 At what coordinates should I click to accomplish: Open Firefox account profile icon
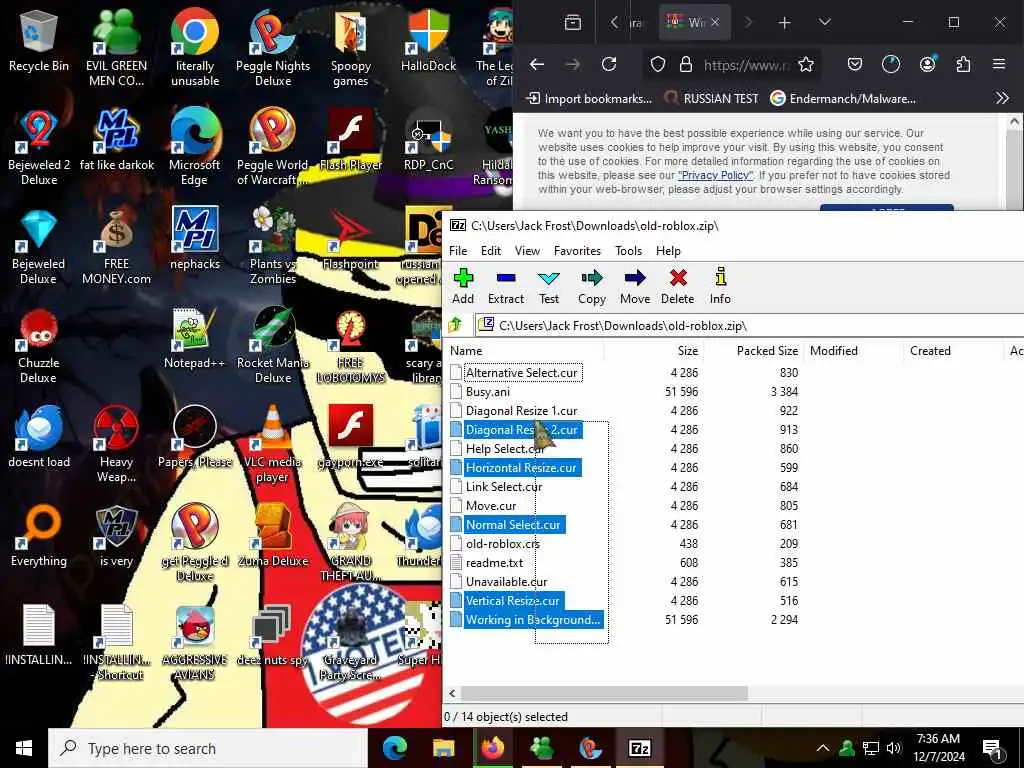coord(927,64)
